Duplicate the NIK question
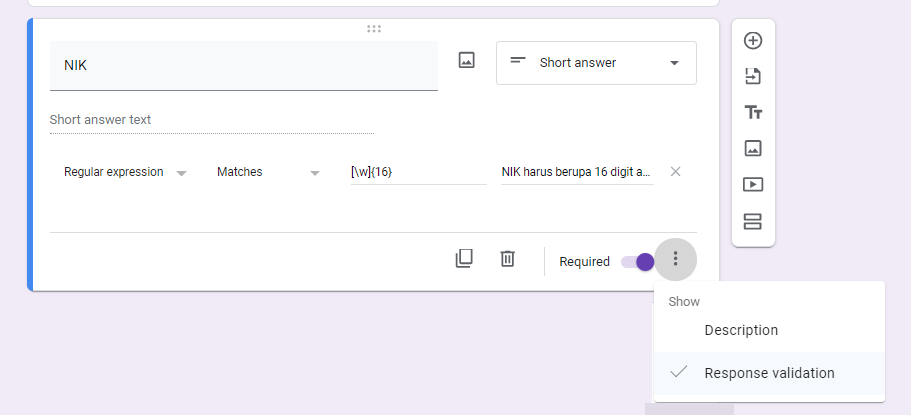This screenshot has width=911, height=415. tap(464, 259)
